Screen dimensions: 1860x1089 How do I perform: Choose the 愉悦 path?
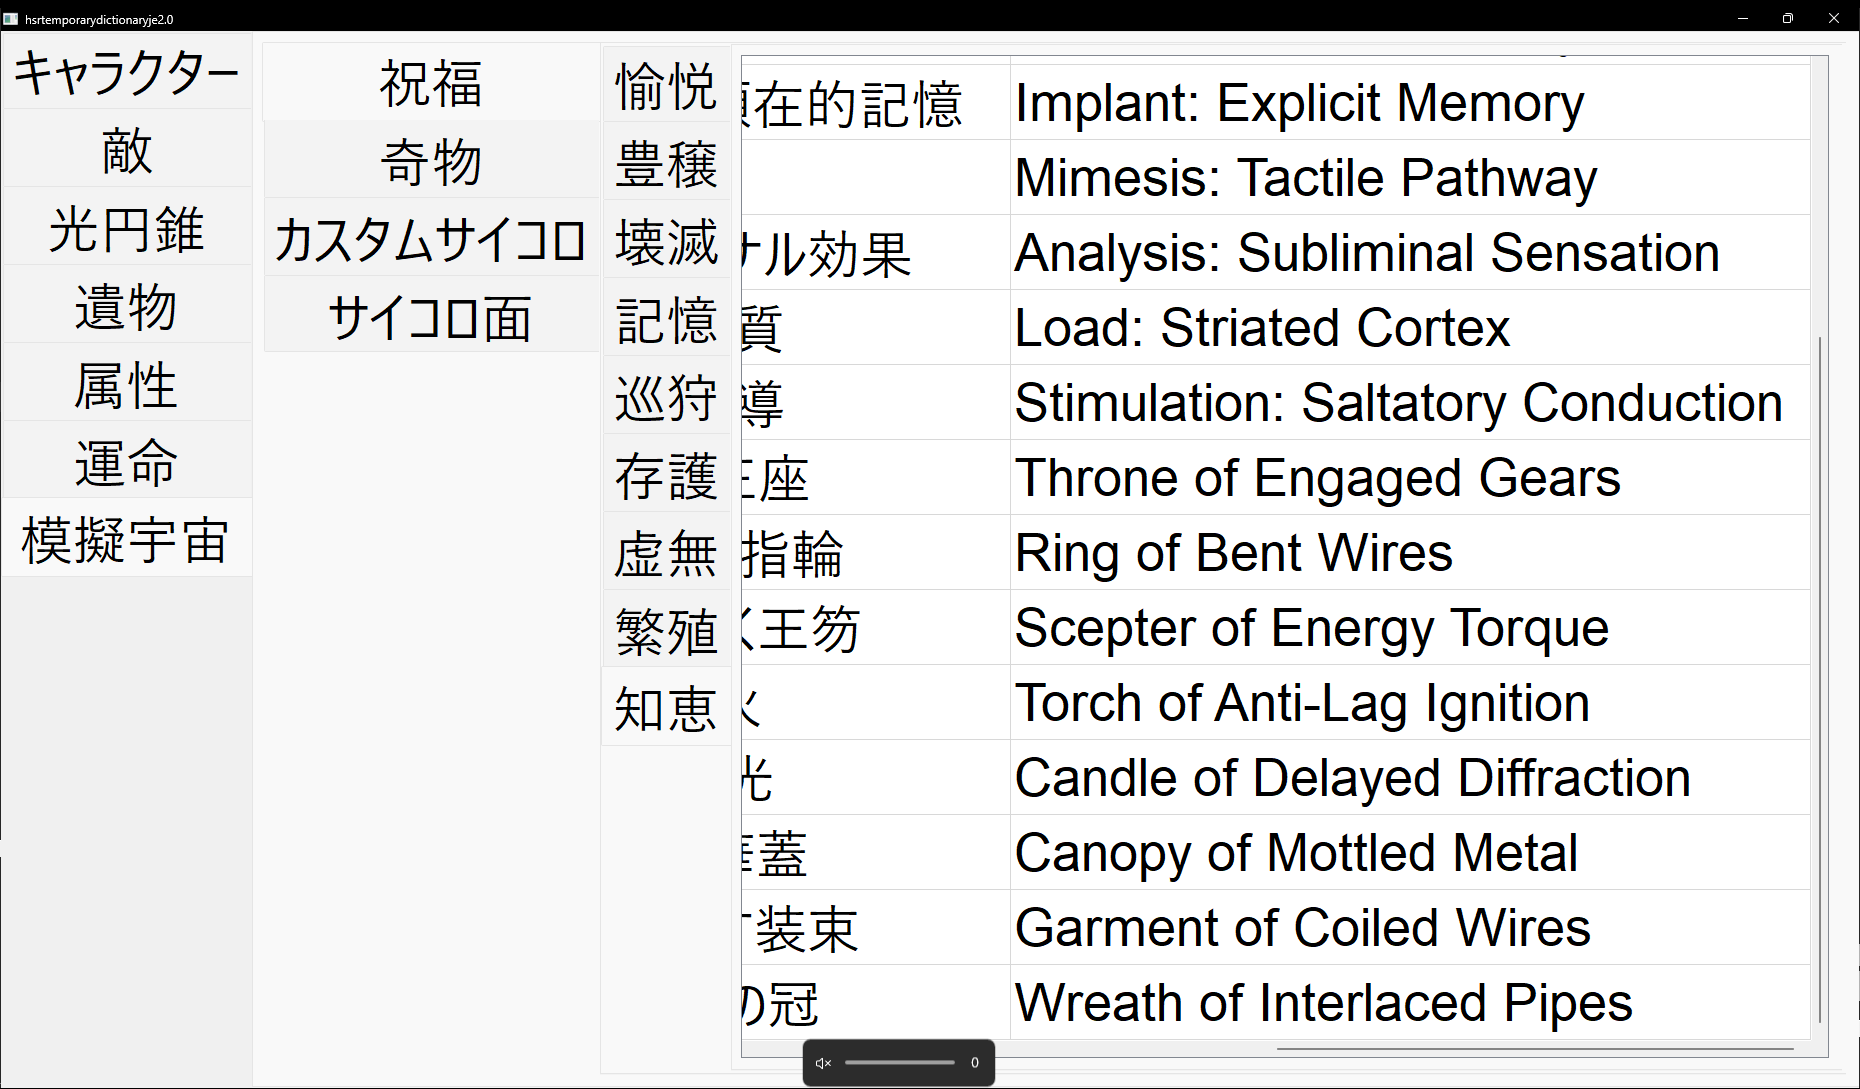pos(666,86)
